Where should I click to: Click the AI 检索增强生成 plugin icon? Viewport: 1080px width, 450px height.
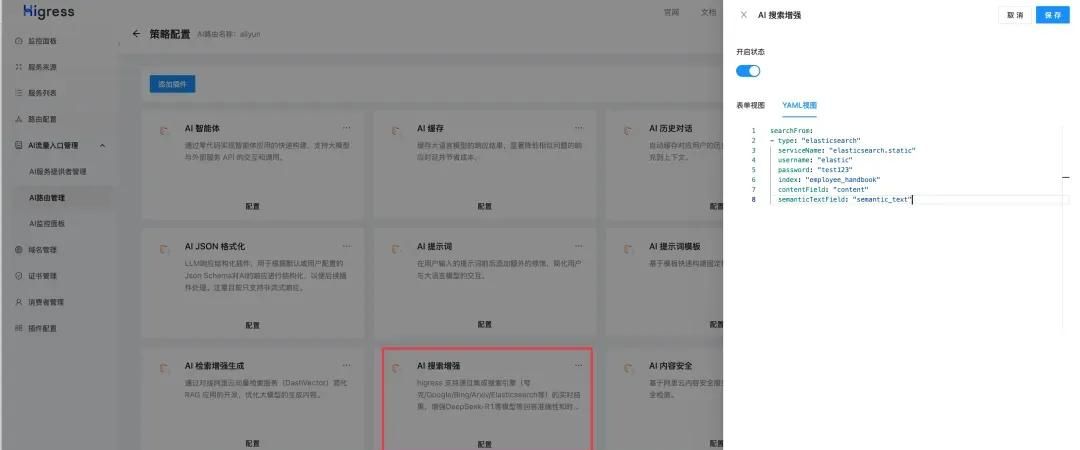pos(164,368)
